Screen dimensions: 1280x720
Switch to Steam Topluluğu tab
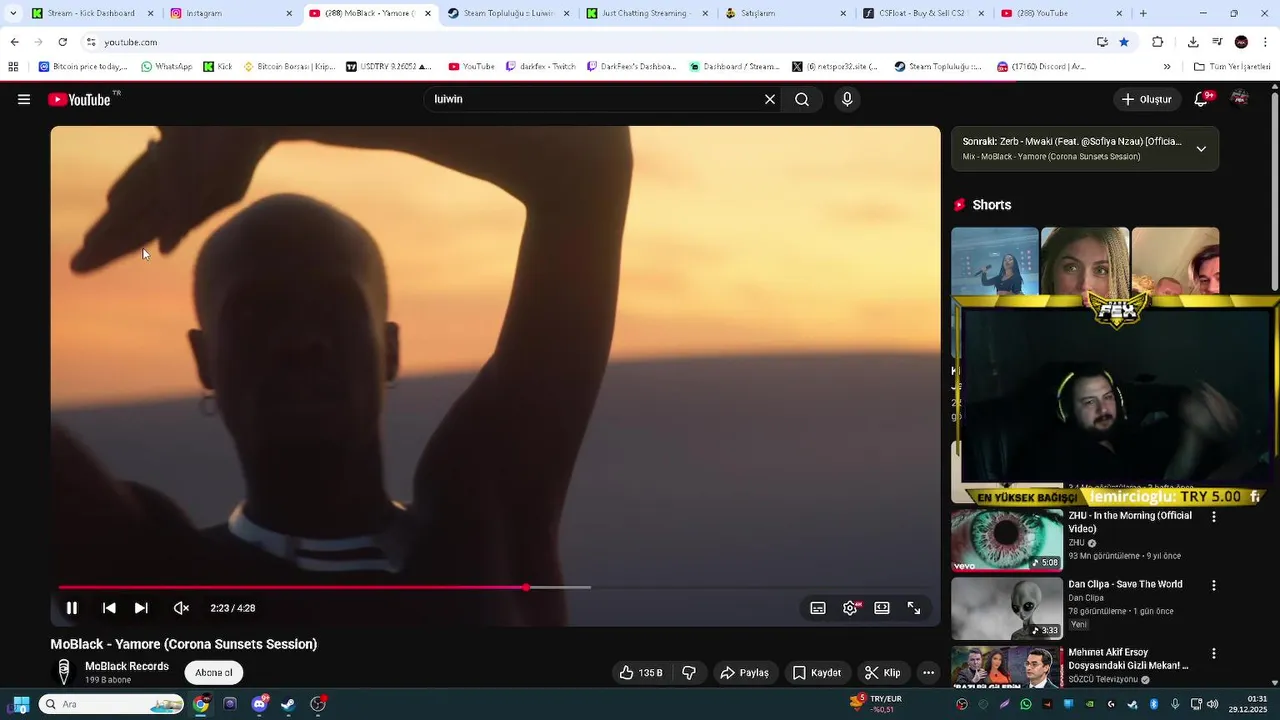508,14
